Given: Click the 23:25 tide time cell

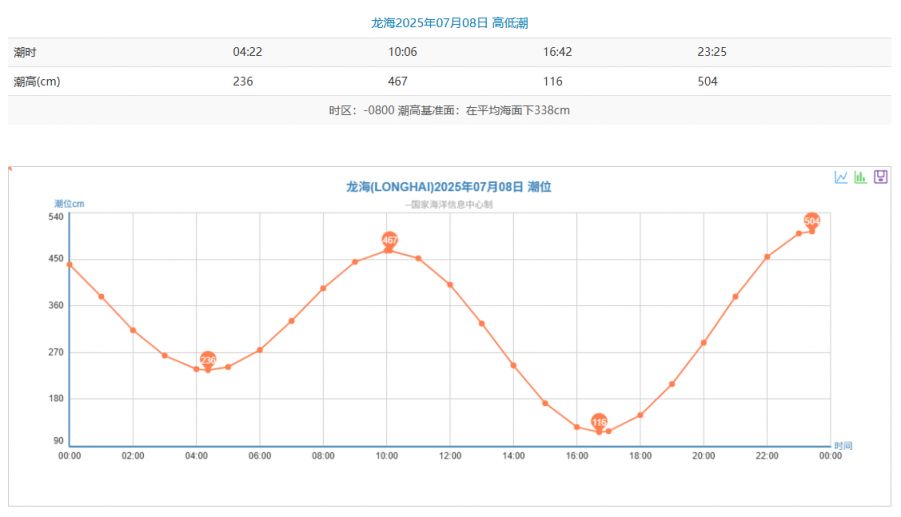Looking at the screenshot, I should tap(712, 52).
